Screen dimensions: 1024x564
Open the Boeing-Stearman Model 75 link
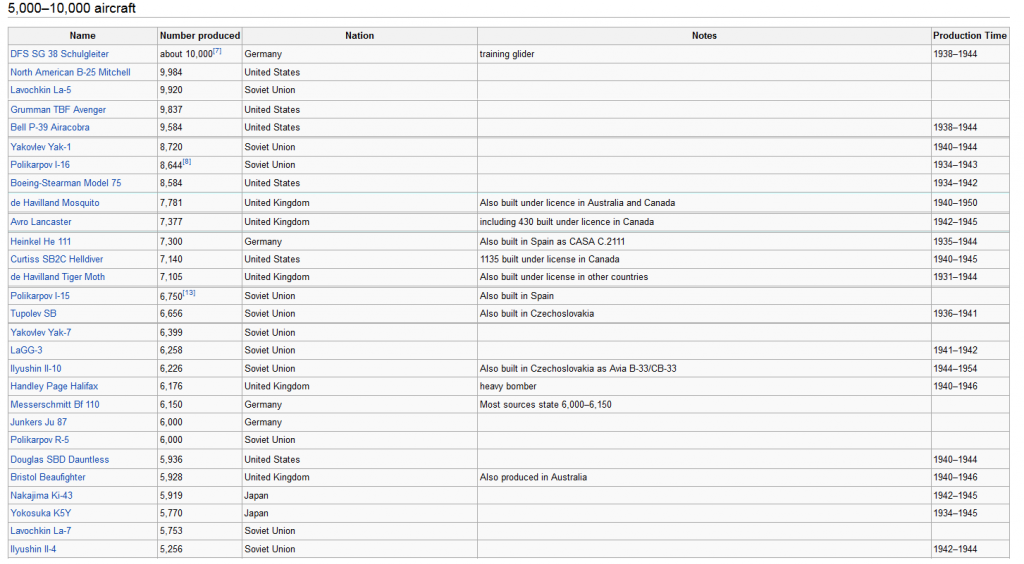66,183
